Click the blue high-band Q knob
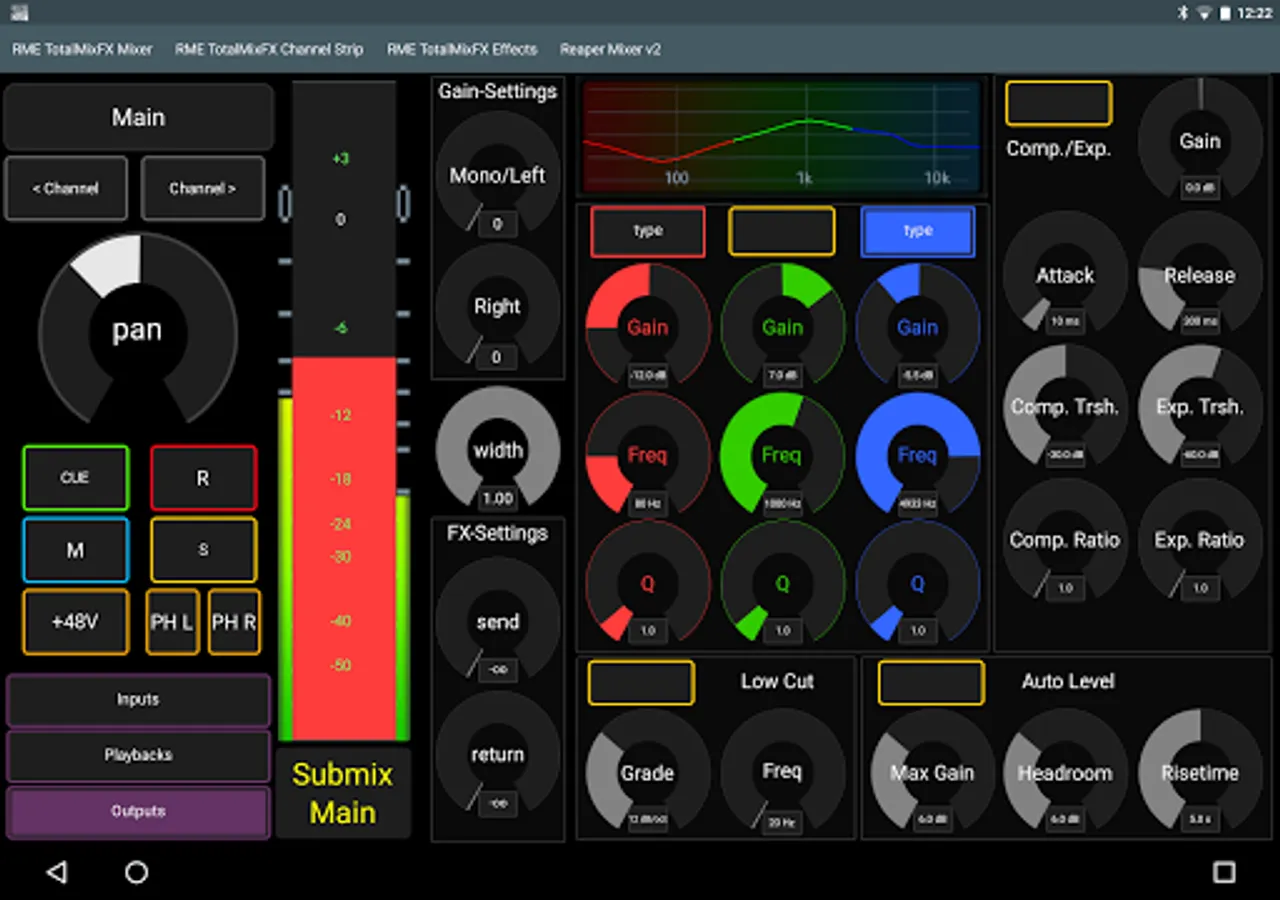Image resolution: width=1280 pixels, height=900 pixels. 917,583
